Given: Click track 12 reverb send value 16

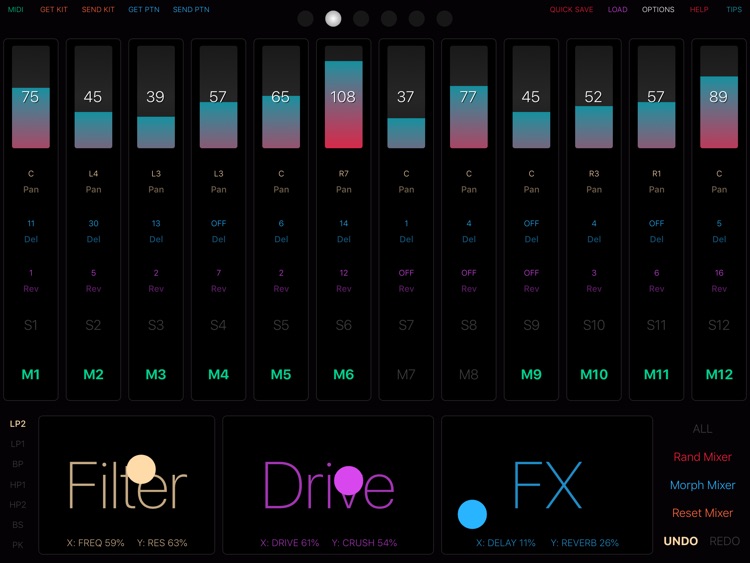Looking at the screenshot, I should coord(719,273).
